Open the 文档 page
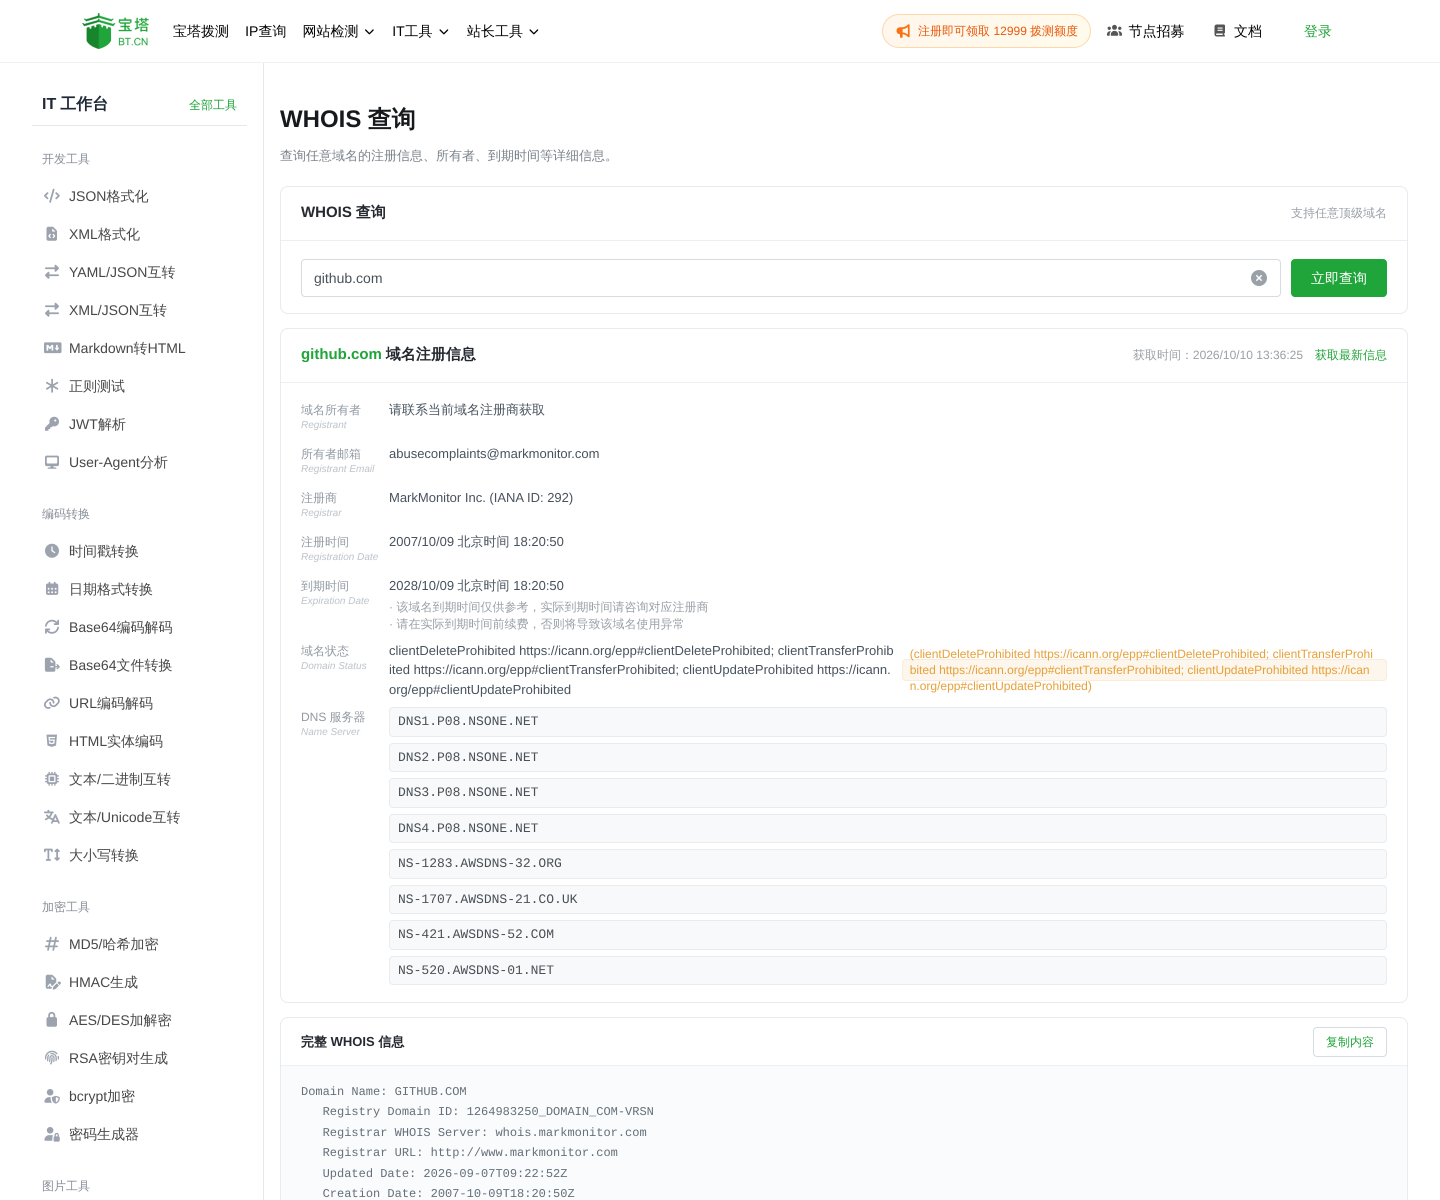 tap(1237, 31)
